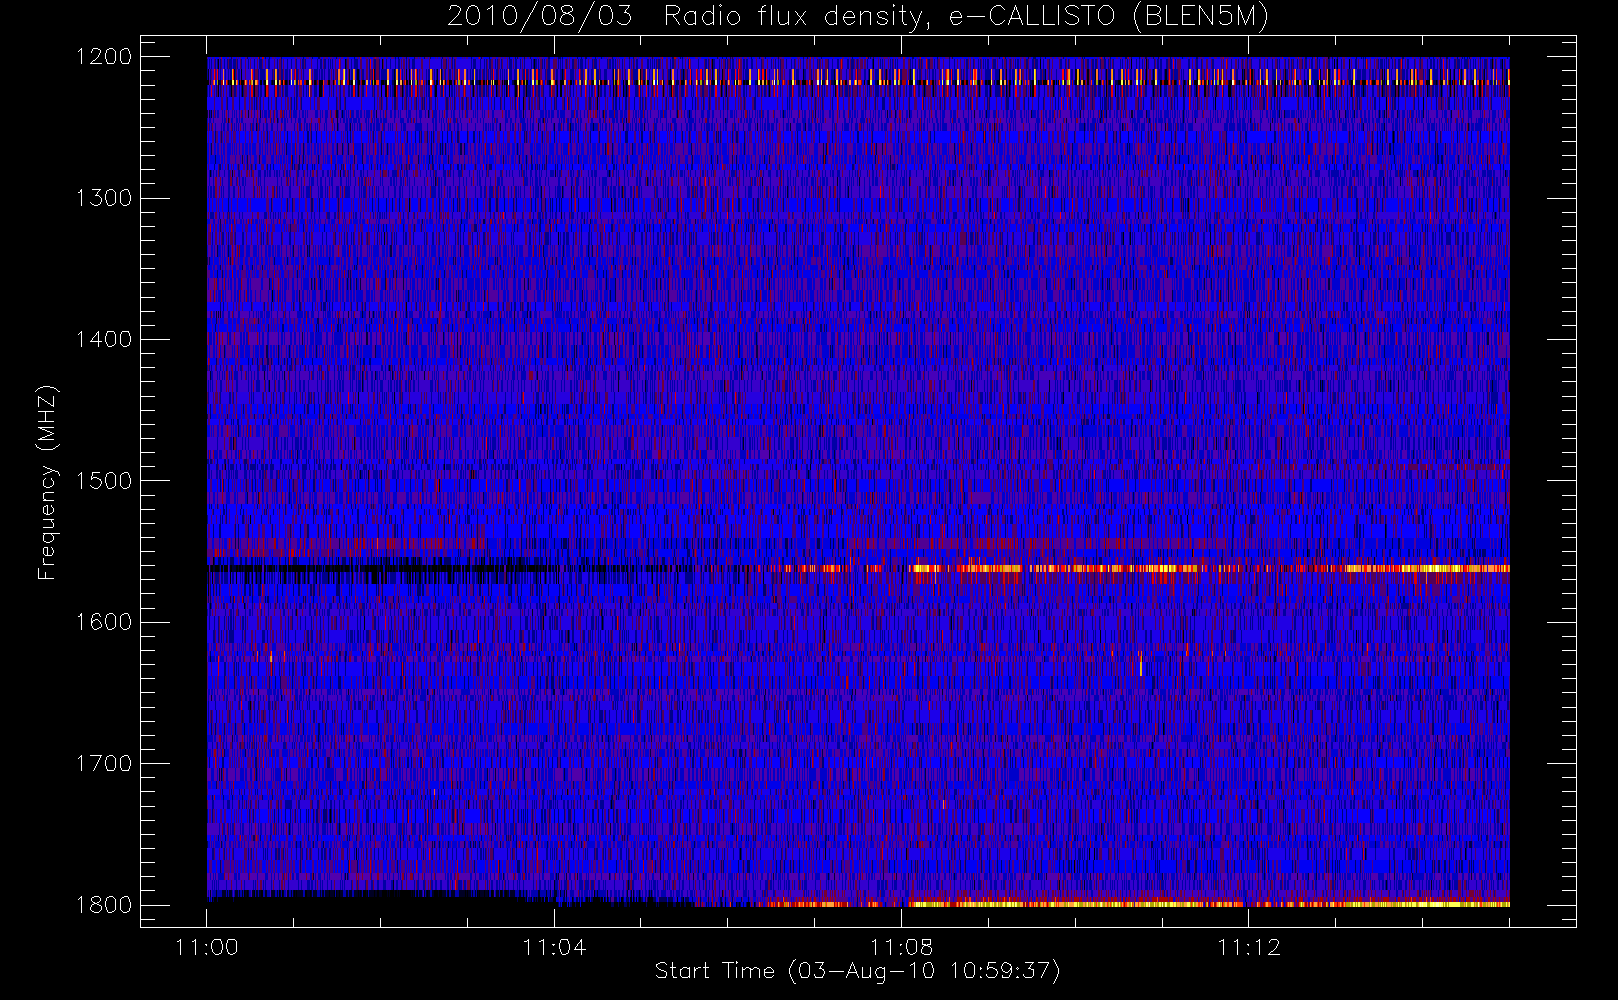Click the 'Start Time (03-Aug-10 10:59:37)' axis label
This screenshot has width=1618, height=1000.
point(857,971)
